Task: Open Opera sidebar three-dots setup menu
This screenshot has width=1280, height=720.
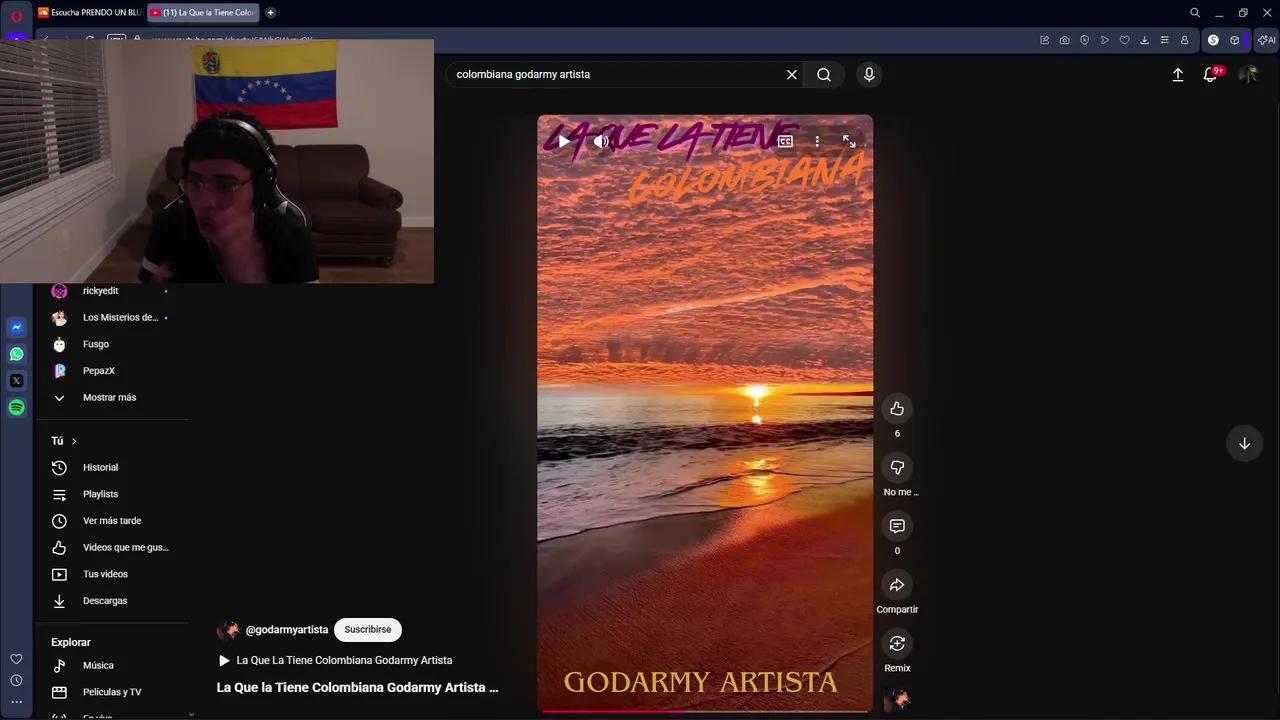Action: (16, 702)
